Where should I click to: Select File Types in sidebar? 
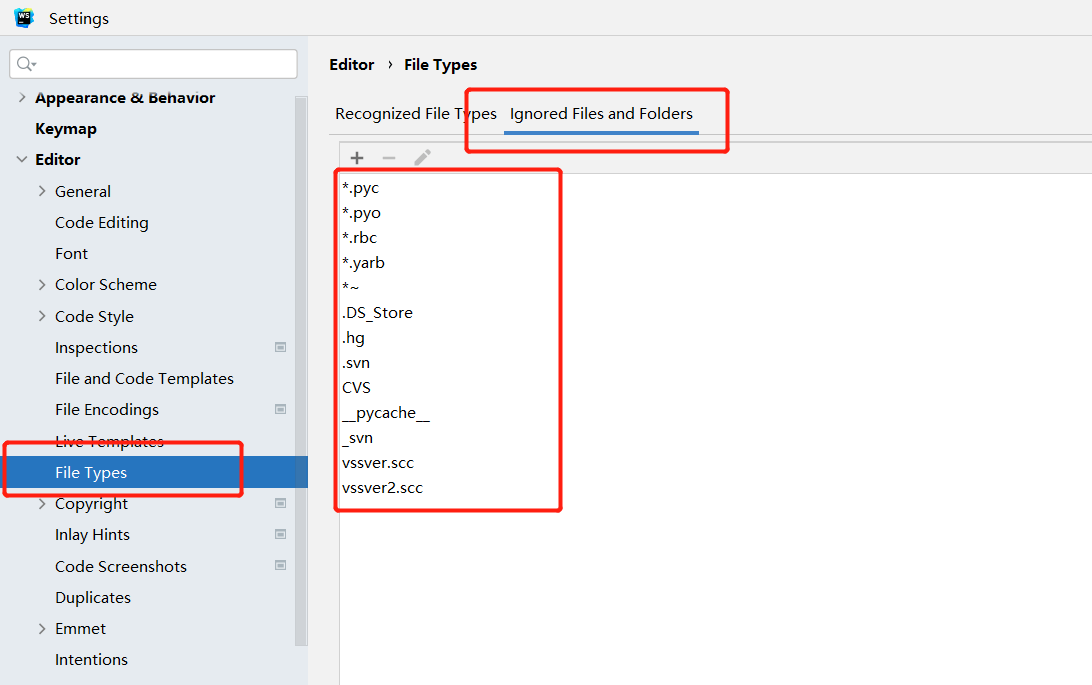(154, 472)
